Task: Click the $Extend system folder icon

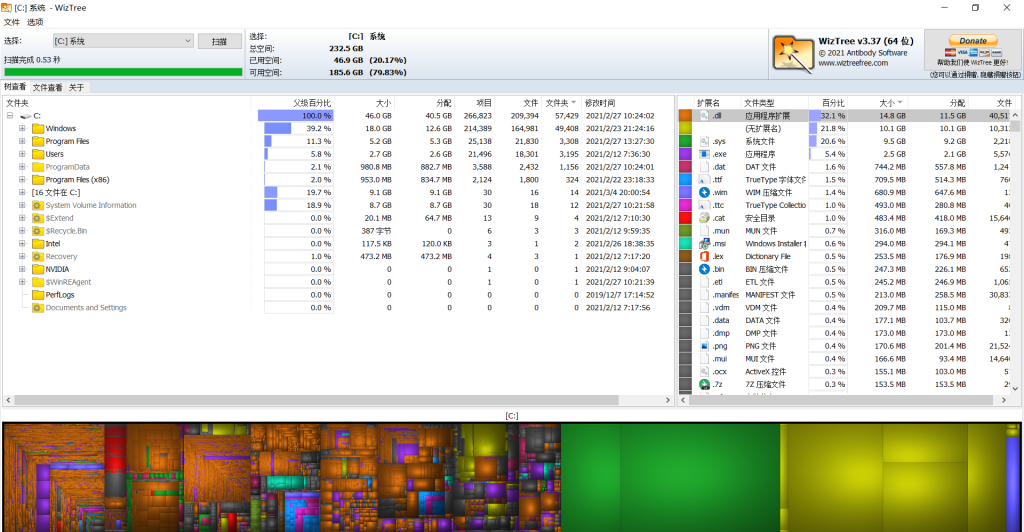Action: coord(38,218)
